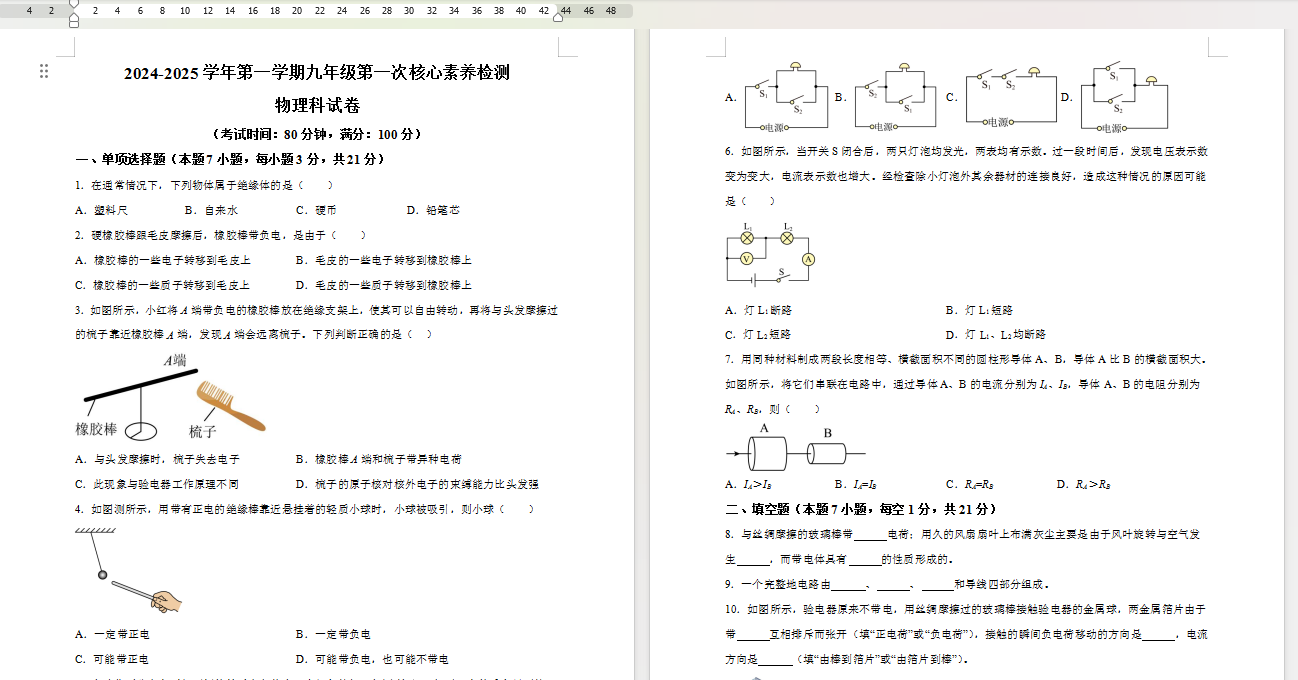Click option "C. RA=RB"
Screen dimensions: 1298x680
click(x=968, y=484)
